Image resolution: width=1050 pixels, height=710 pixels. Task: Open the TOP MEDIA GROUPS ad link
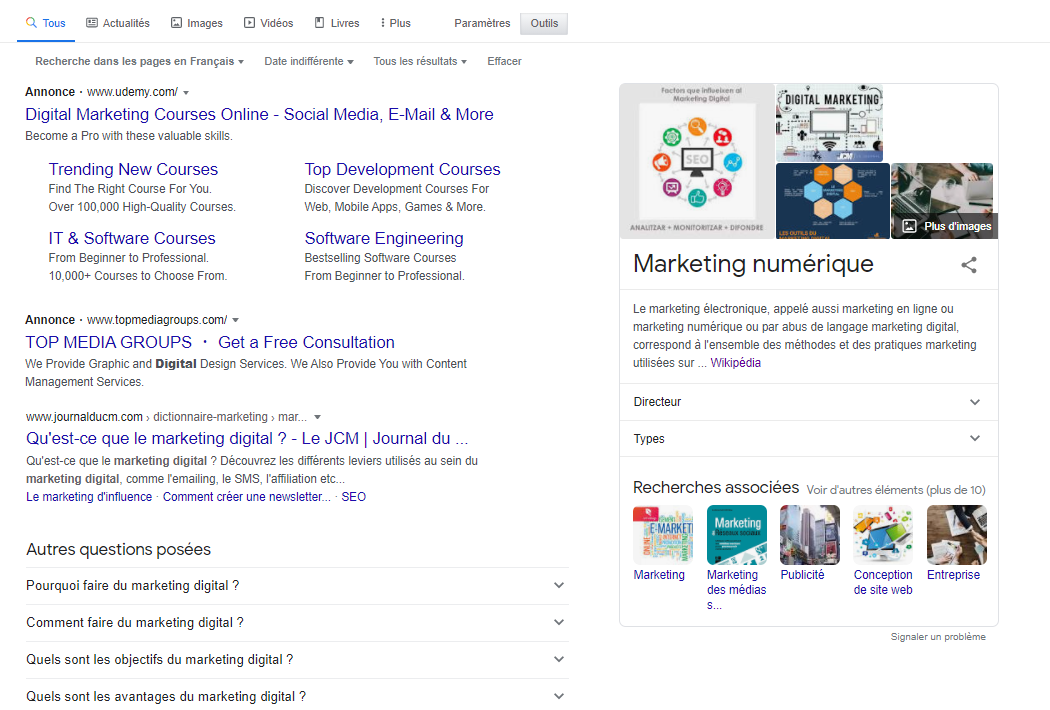(210, 342)
